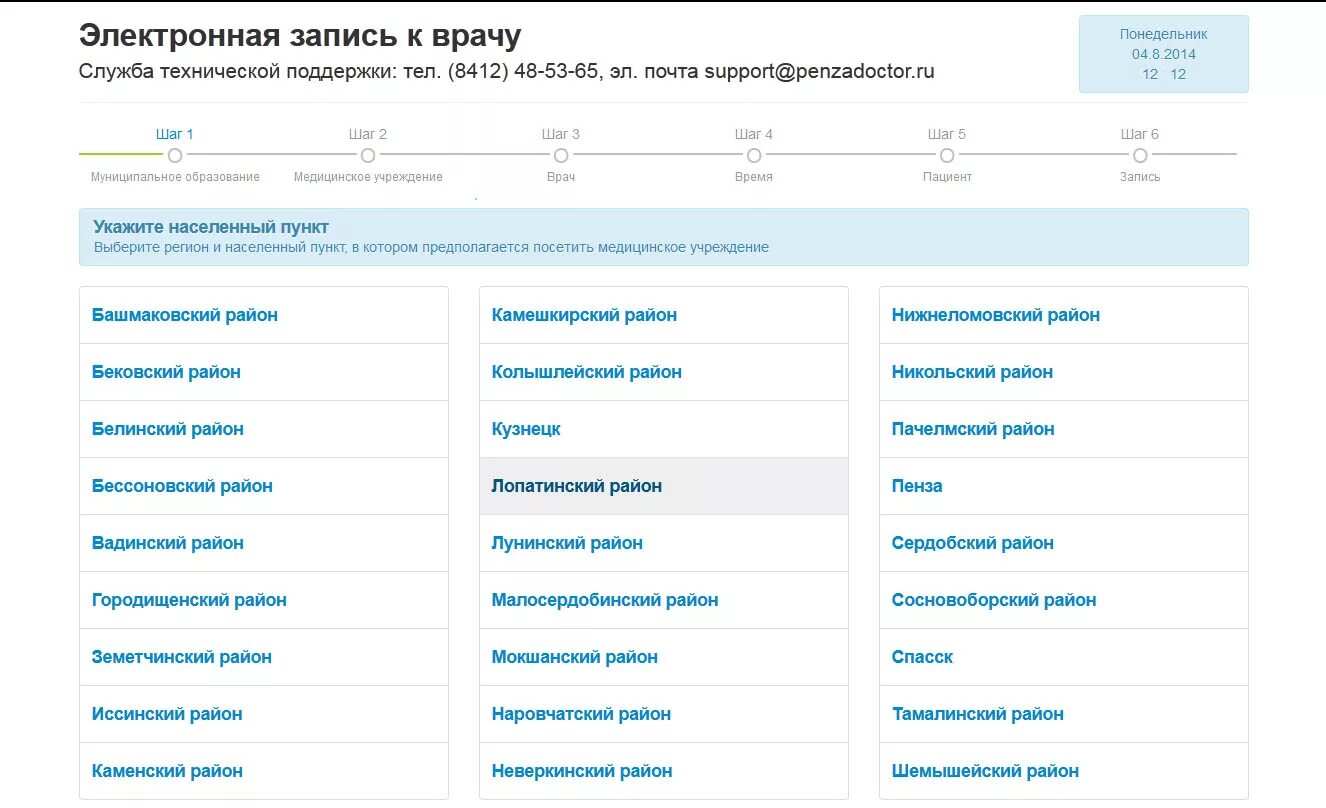The width and height of the screenshot is (1326, 808).
Task: Click Шаг 1 step circle
Action: pos(175,155)
